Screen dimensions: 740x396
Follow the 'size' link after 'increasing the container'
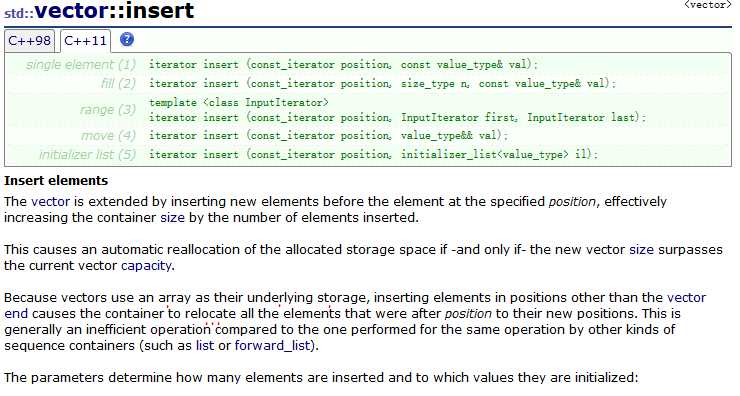(172, 218)
